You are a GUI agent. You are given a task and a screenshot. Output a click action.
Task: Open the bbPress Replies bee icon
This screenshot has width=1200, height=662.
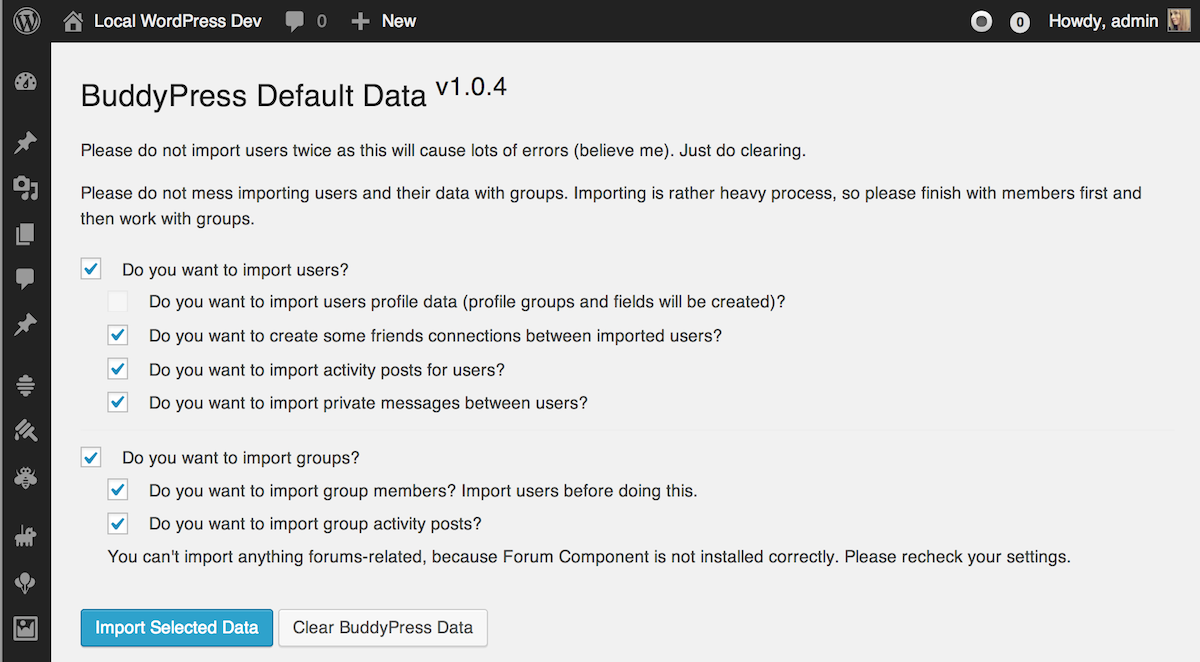[x=26, y=477]
